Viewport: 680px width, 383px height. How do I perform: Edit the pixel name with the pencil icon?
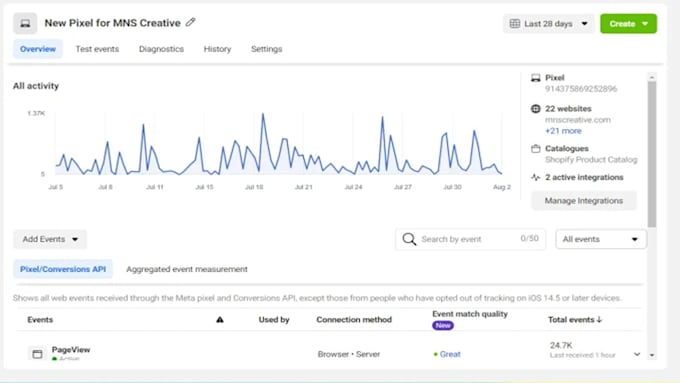190,22
